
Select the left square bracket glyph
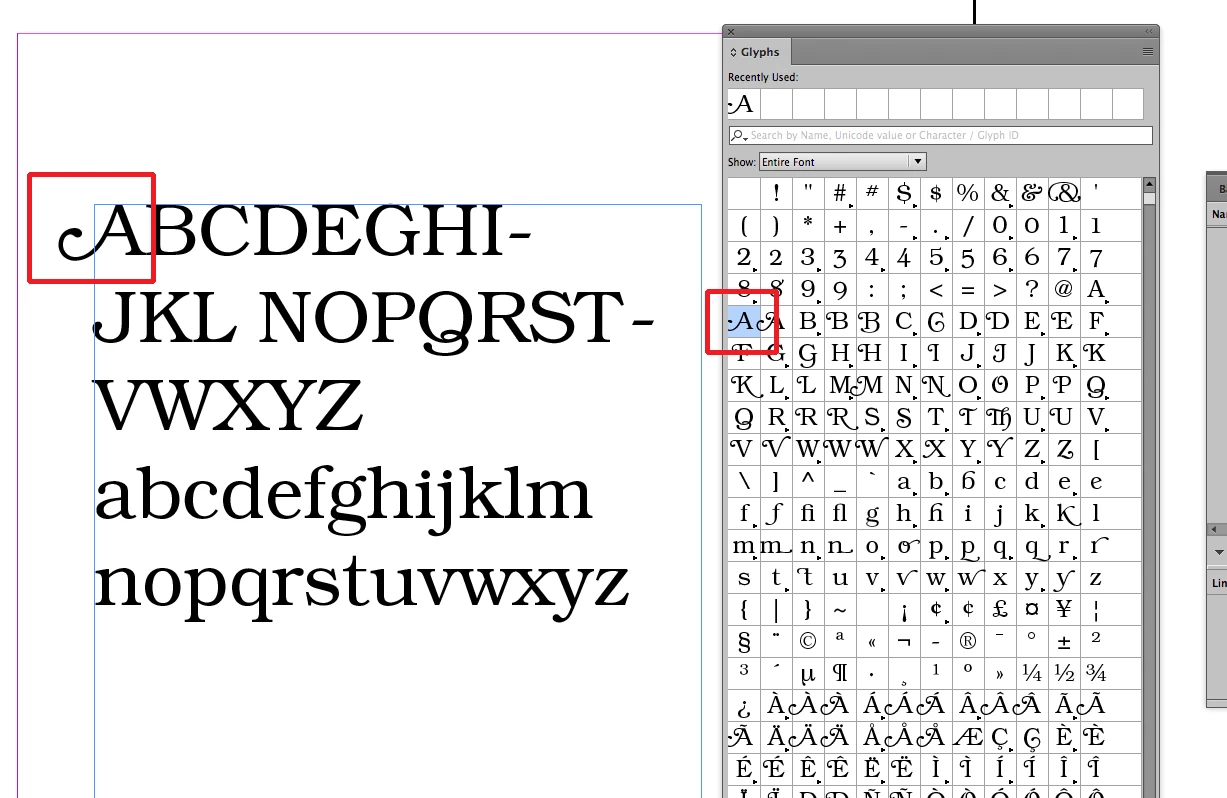click(1095, 450)
